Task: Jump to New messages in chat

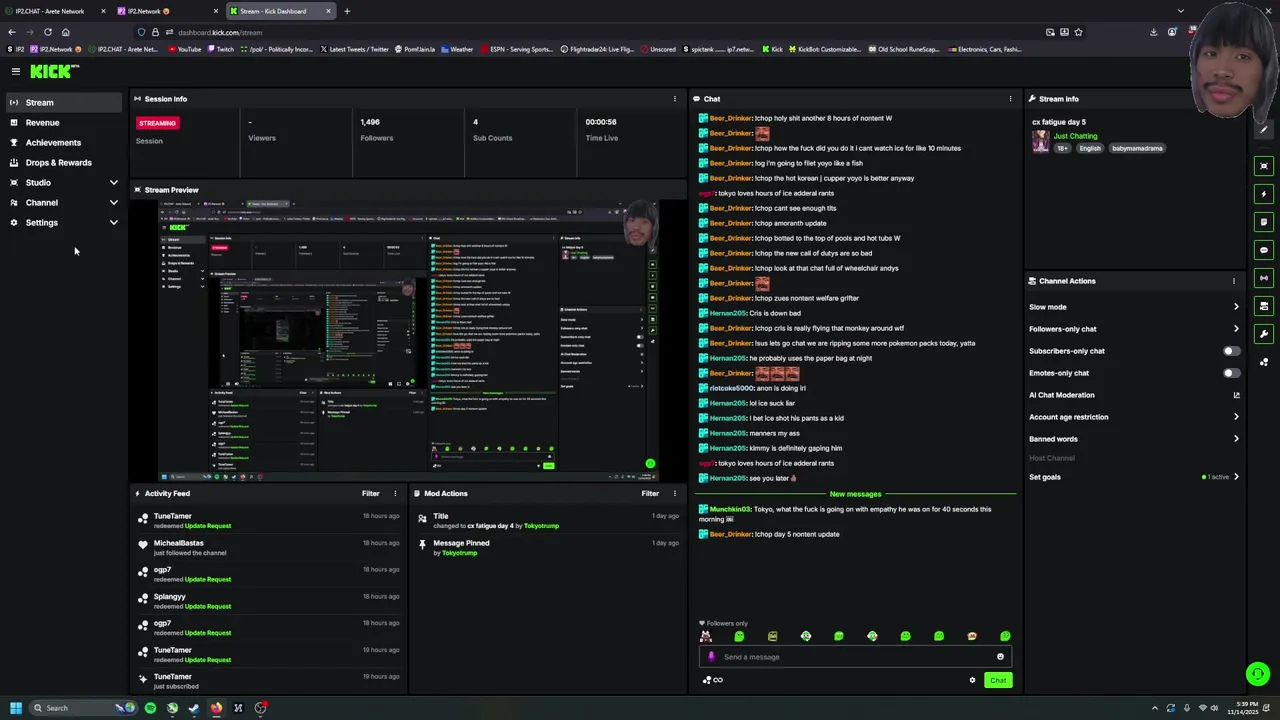Action: [855, 494]
